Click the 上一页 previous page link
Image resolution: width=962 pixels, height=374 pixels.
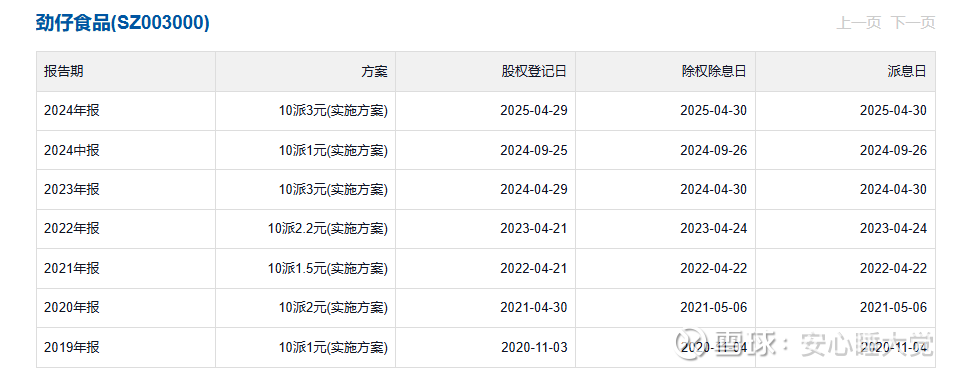858,23
